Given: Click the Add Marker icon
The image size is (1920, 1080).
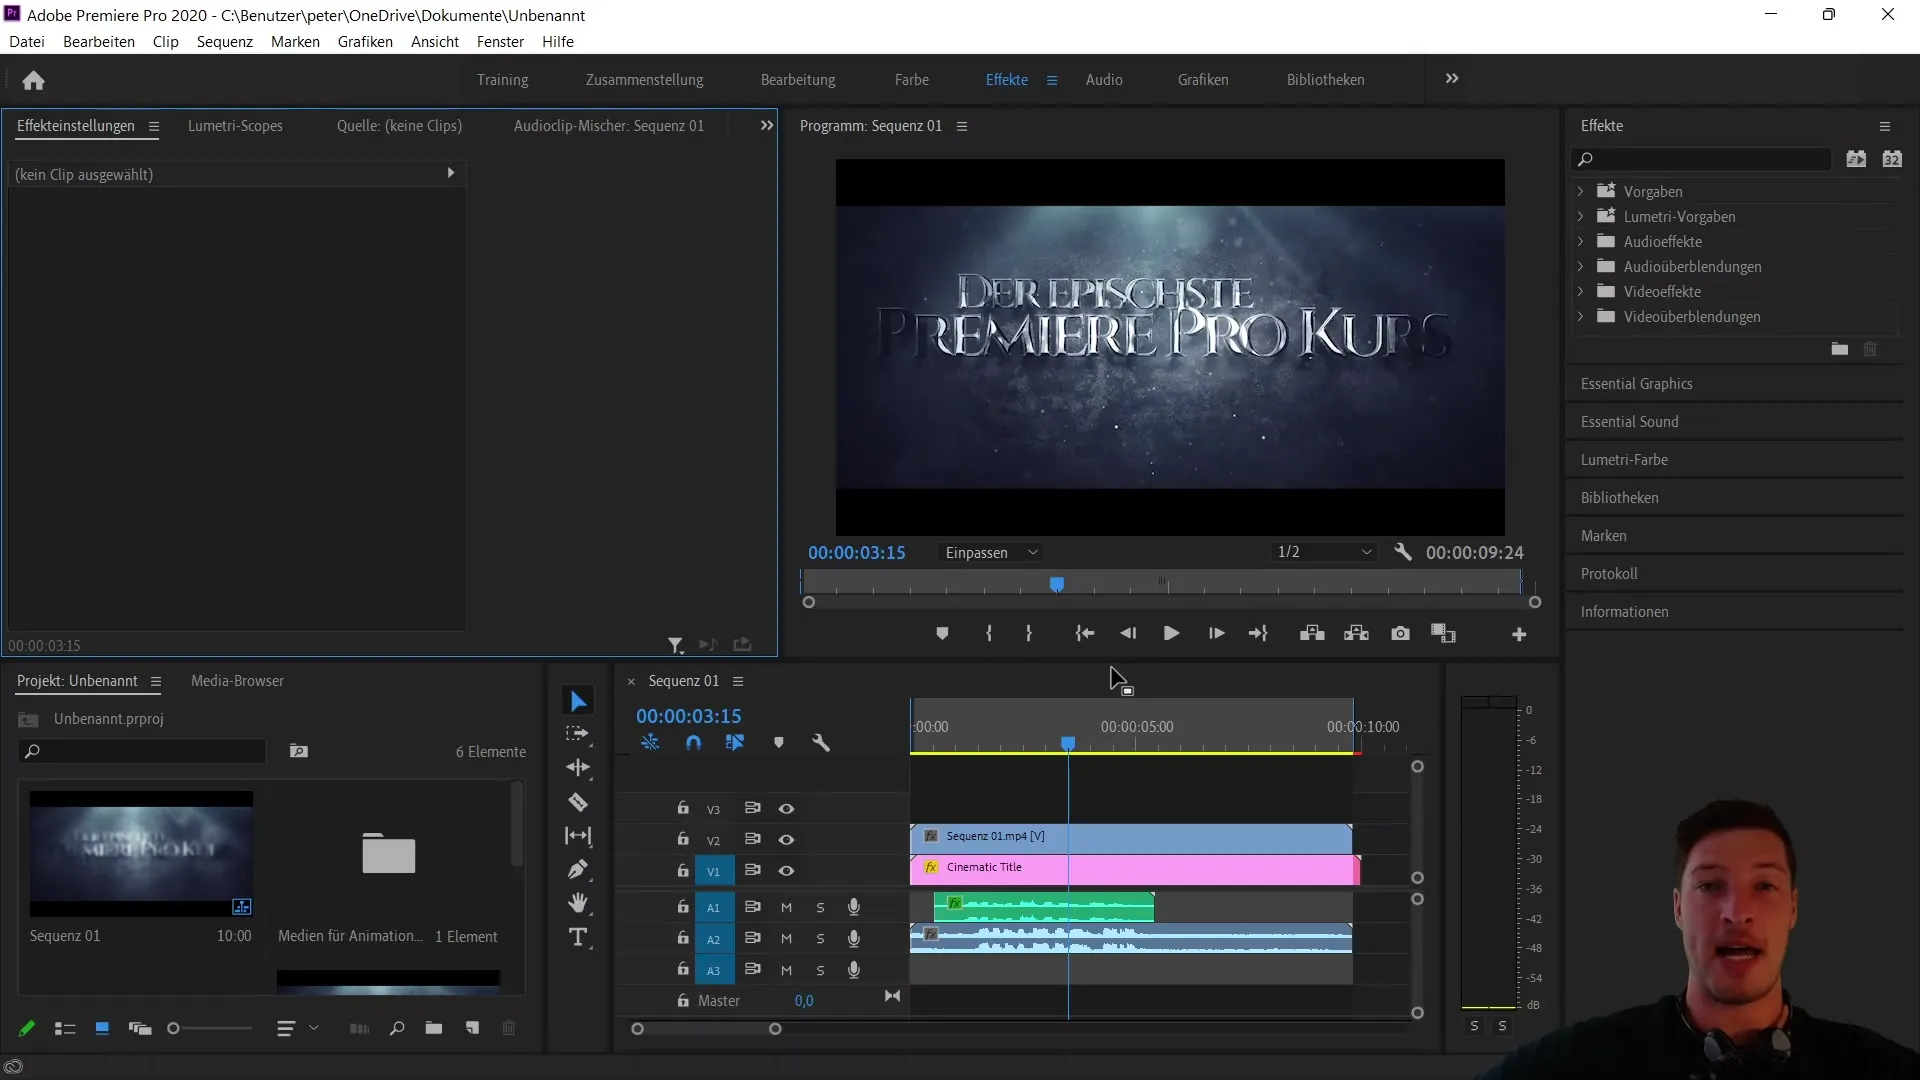Looking at the screenshot, I should point(943,634).
